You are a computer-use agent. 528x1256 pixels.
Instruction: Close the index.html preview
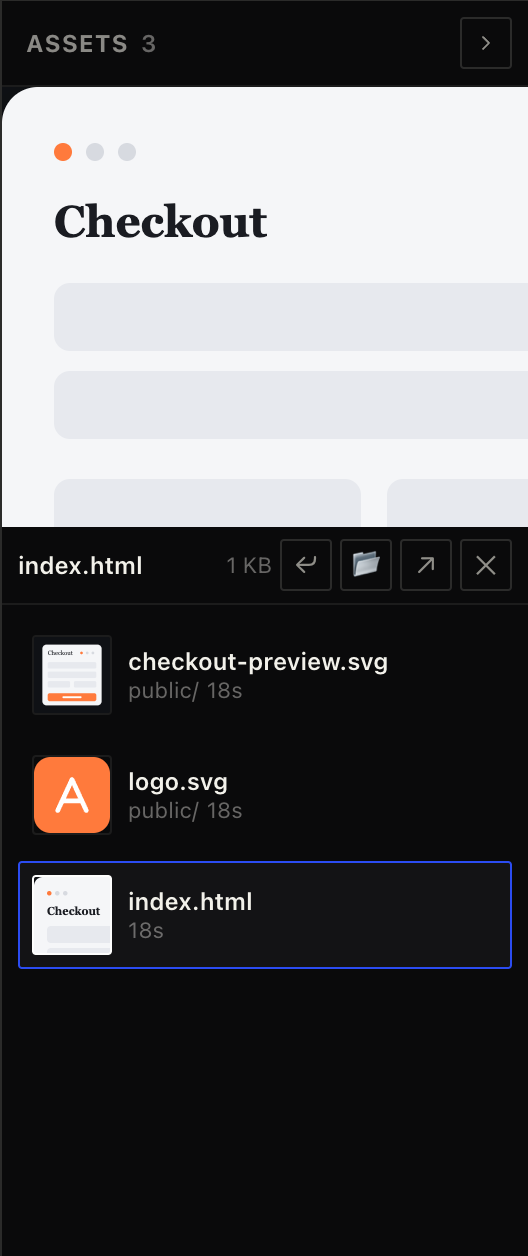click(486, 565)
